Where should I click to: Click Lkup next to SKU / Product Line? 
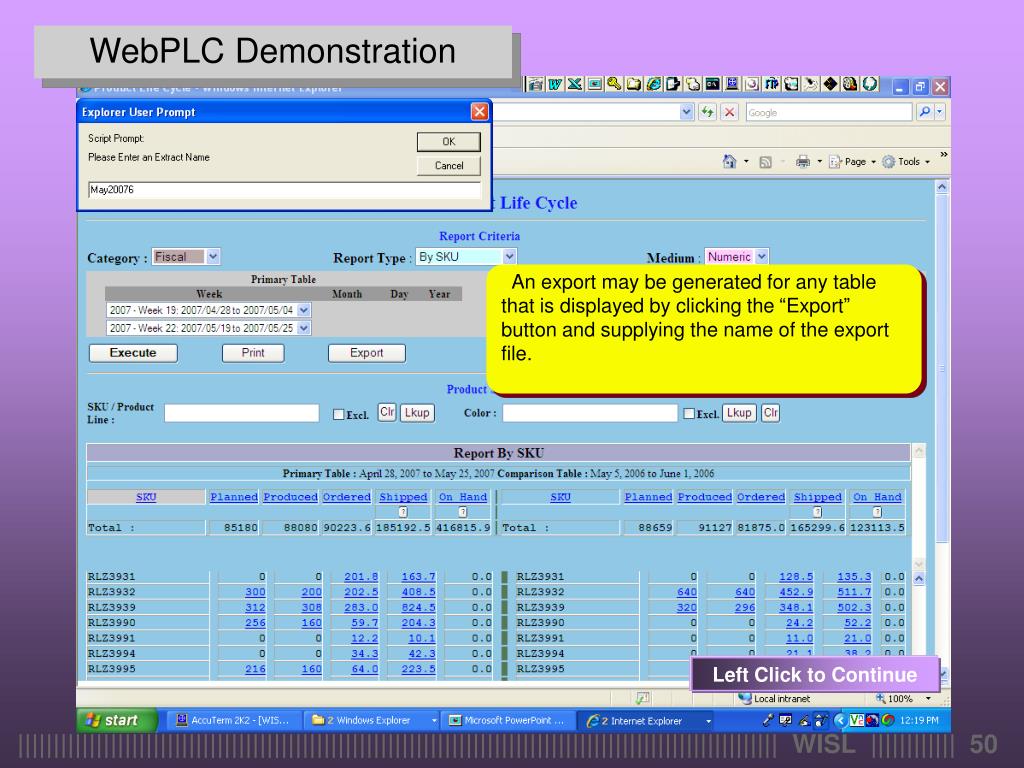tap(417, 413)
